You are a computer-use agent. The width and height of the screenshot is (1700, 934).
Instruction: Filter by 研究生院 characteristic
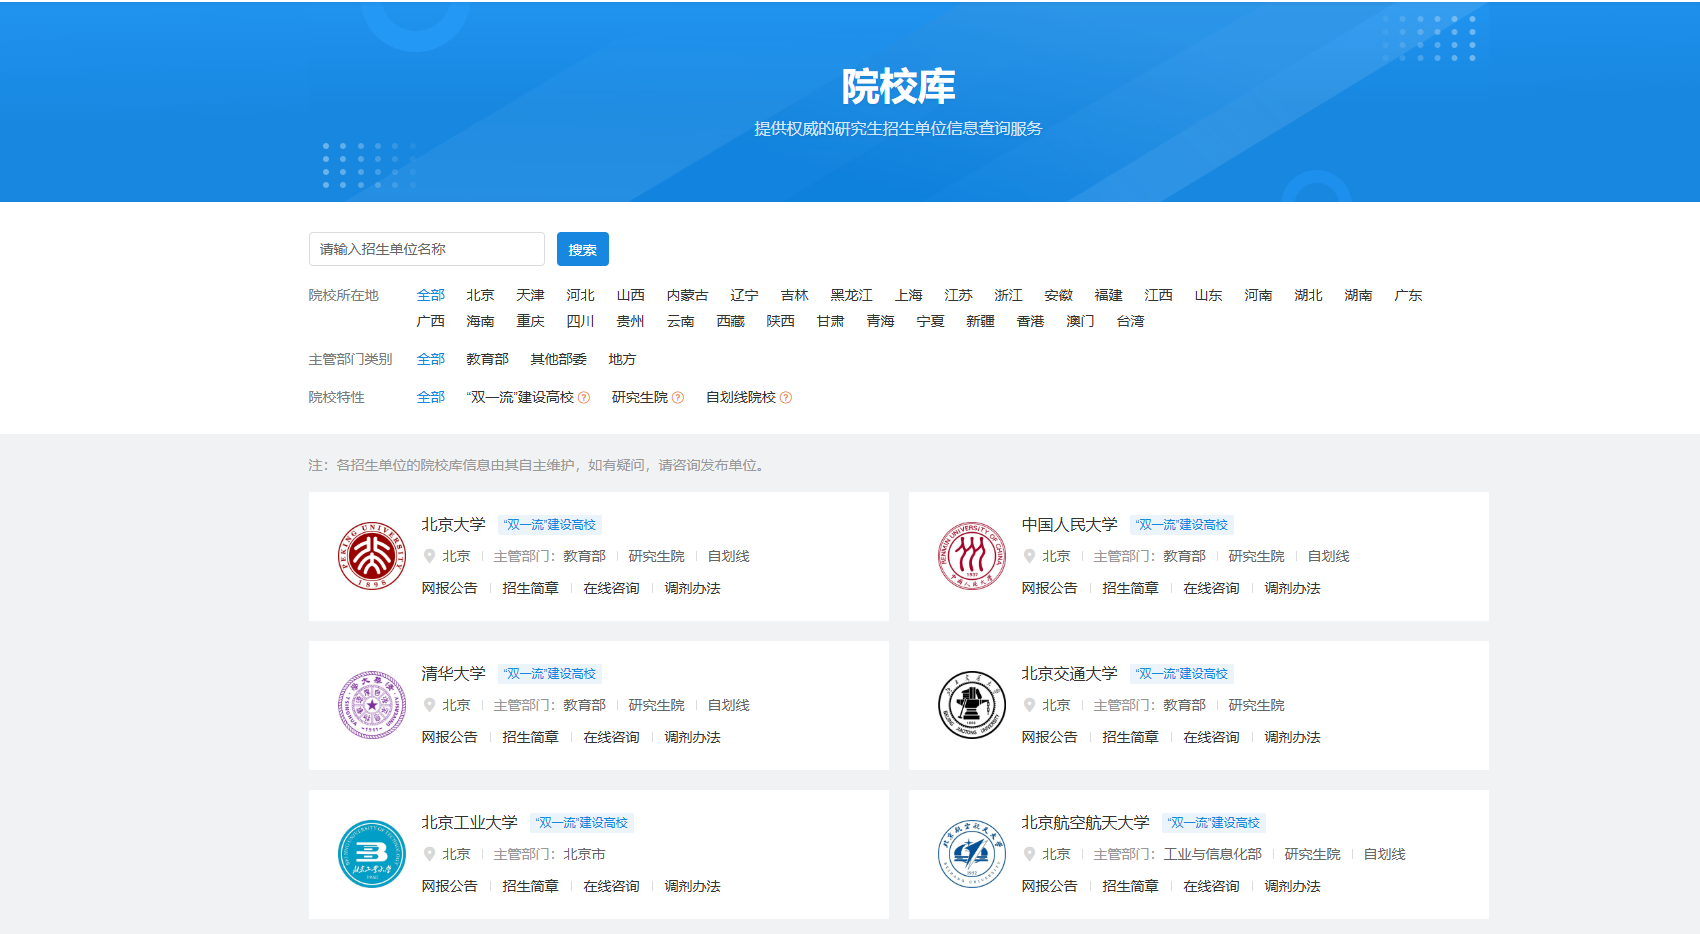click(x=640, y=397)
